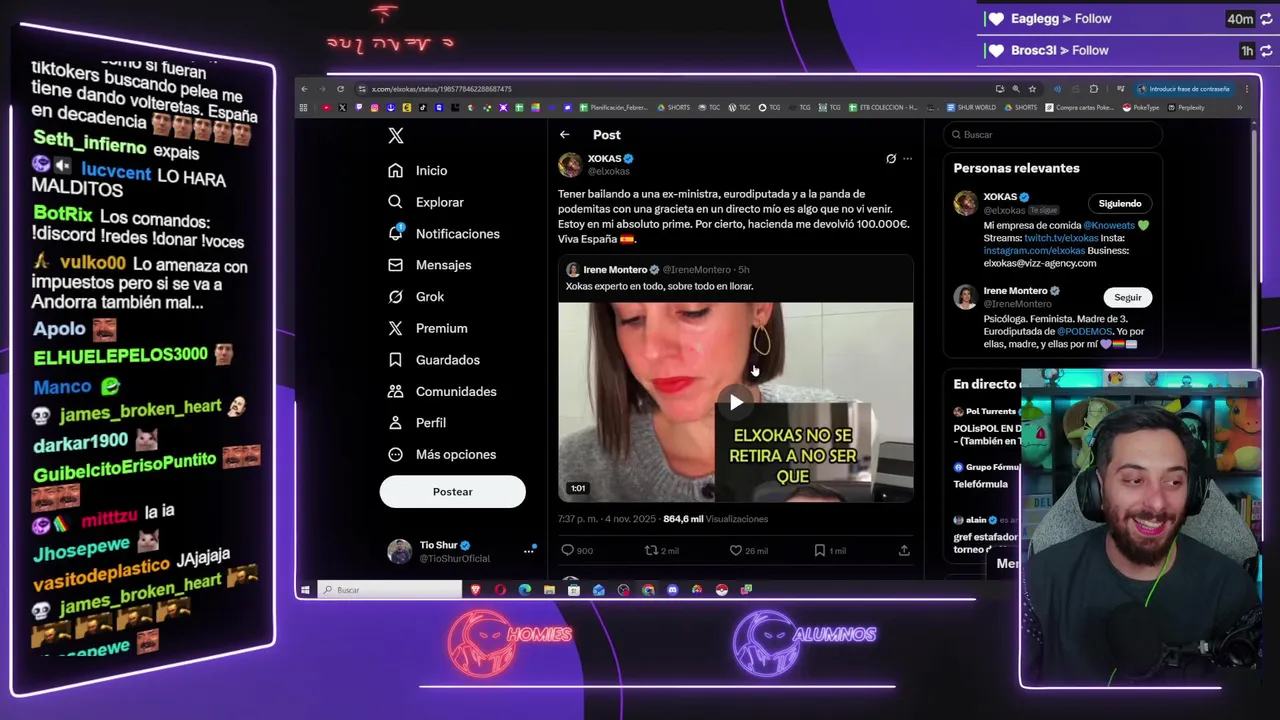Open Windows Start menu
The height and width of the screenshot is (720, 1280).
pos(305,590)
